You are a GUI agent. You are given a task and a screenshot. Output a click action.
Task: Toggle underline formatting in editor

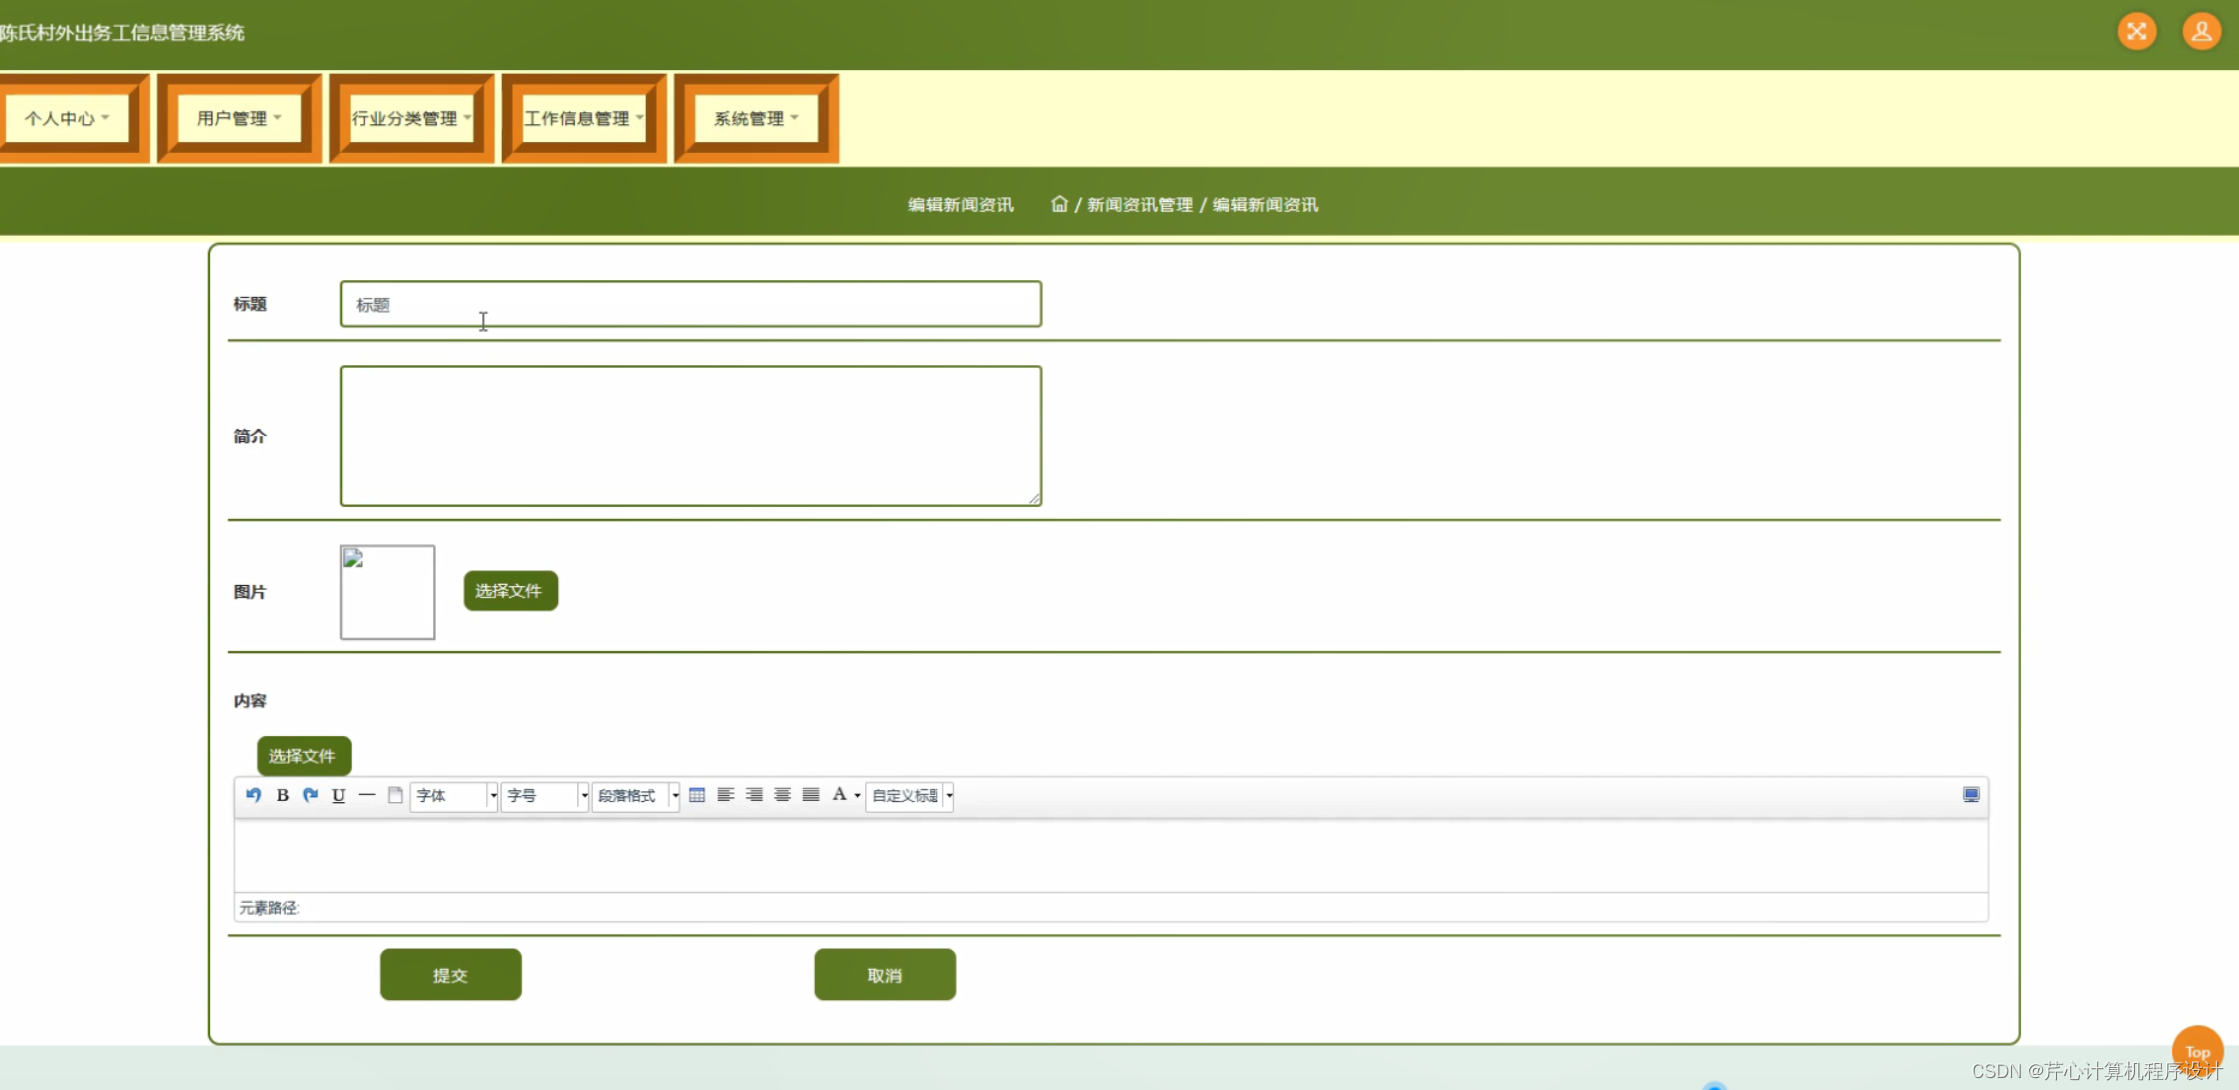click(339, 795)
